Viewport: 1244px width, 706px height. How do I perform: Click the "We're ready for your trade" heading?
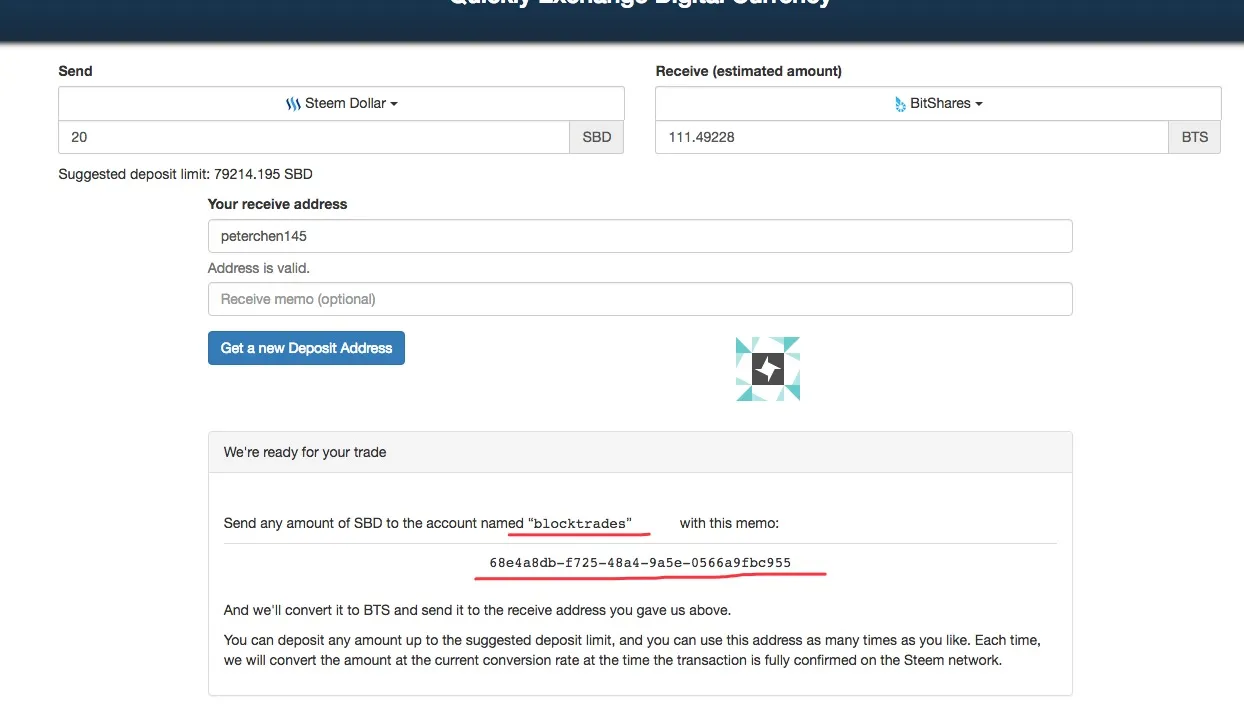(x=305, y=452)
